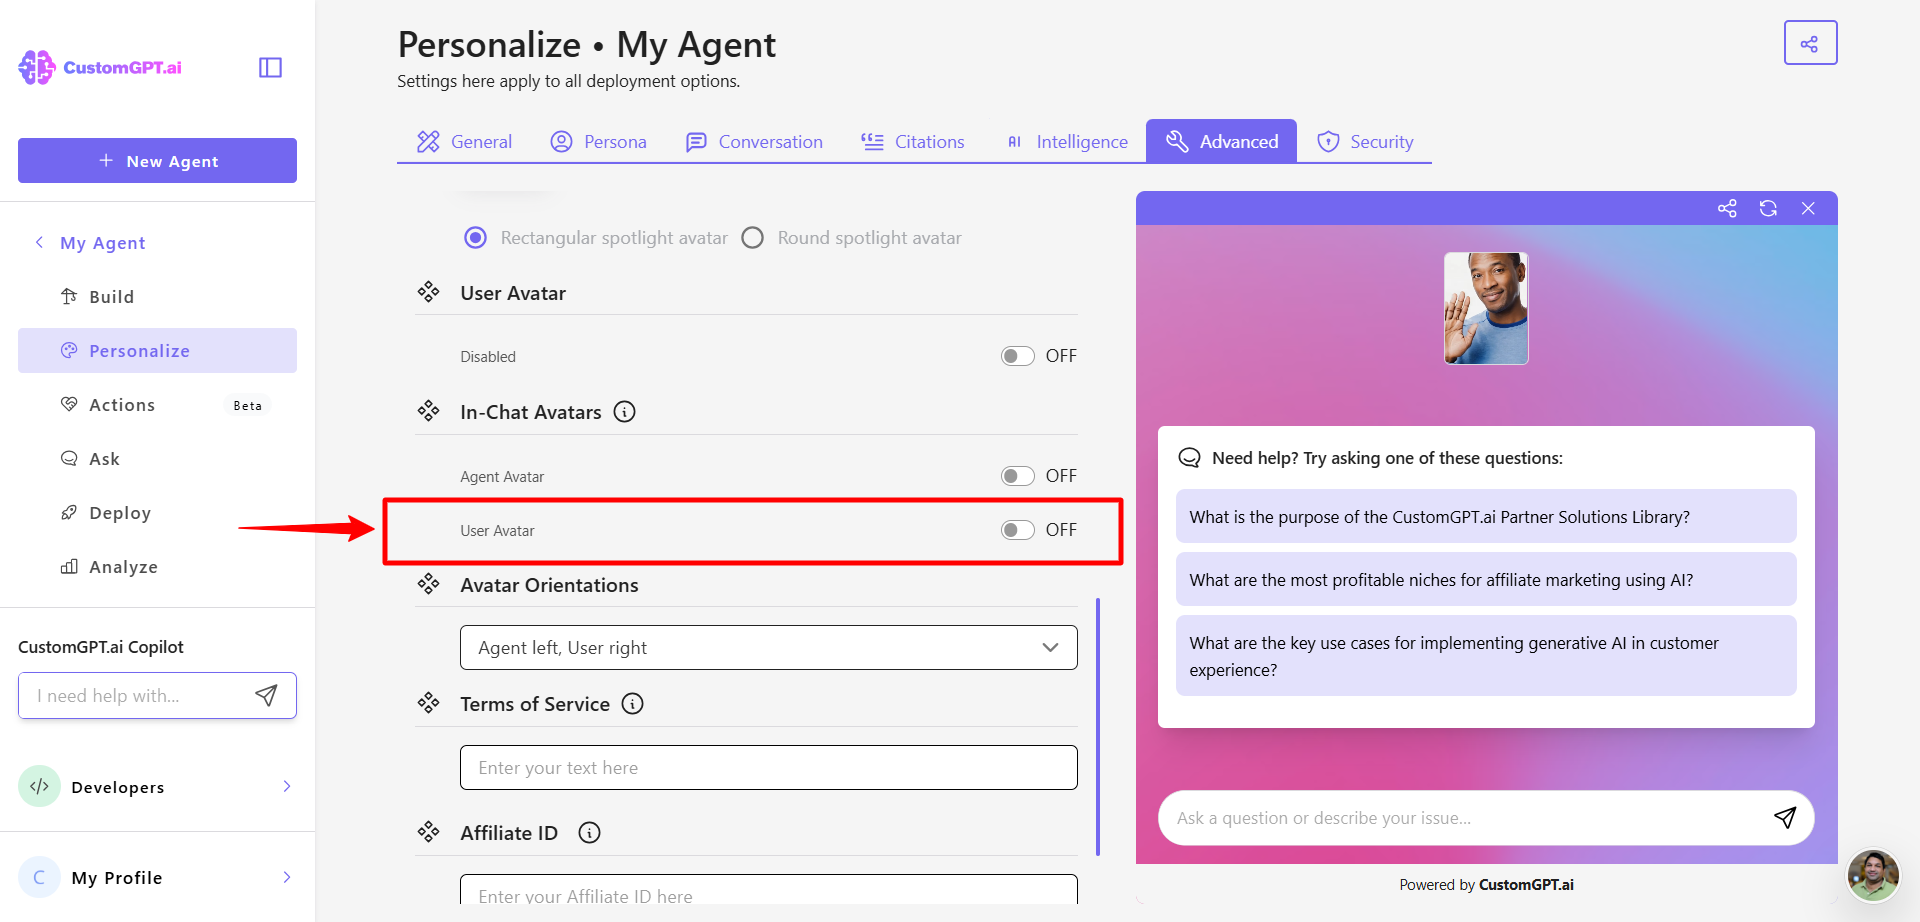Image resolution: width=1920 pixels, height=922 pixels.
Task: Collapse the sidebar panel icon
Action: 270,67
